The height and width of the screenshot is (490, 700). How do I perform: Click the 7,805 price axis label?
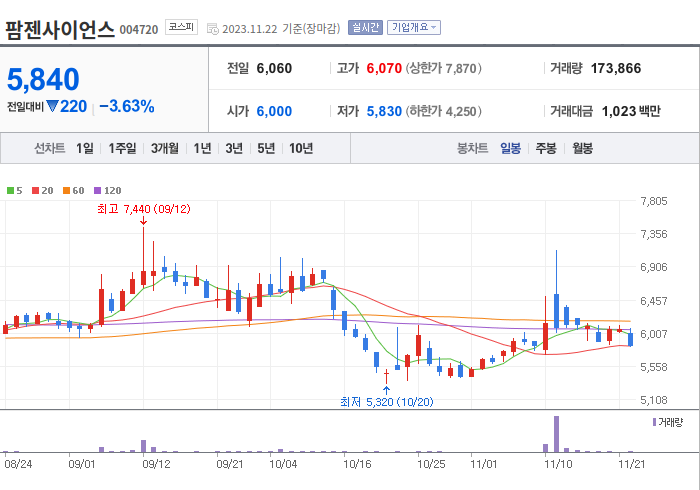654,201
